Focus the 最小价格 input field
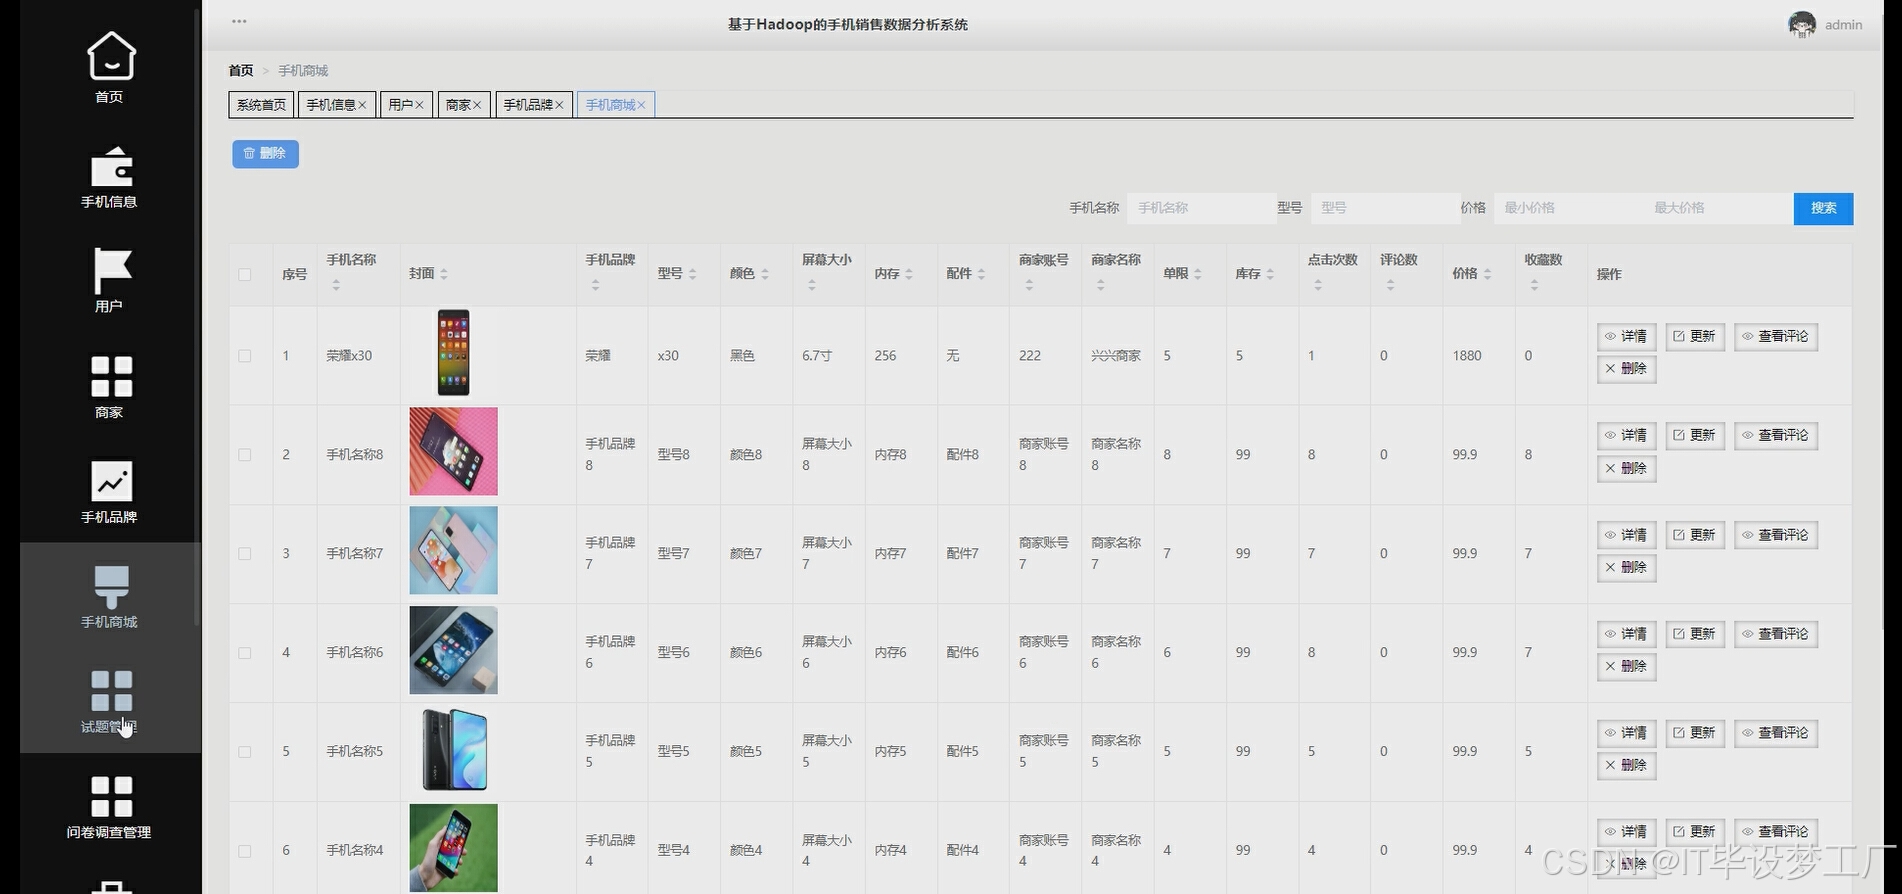The image size is (1902, 894). (1568, 208)
